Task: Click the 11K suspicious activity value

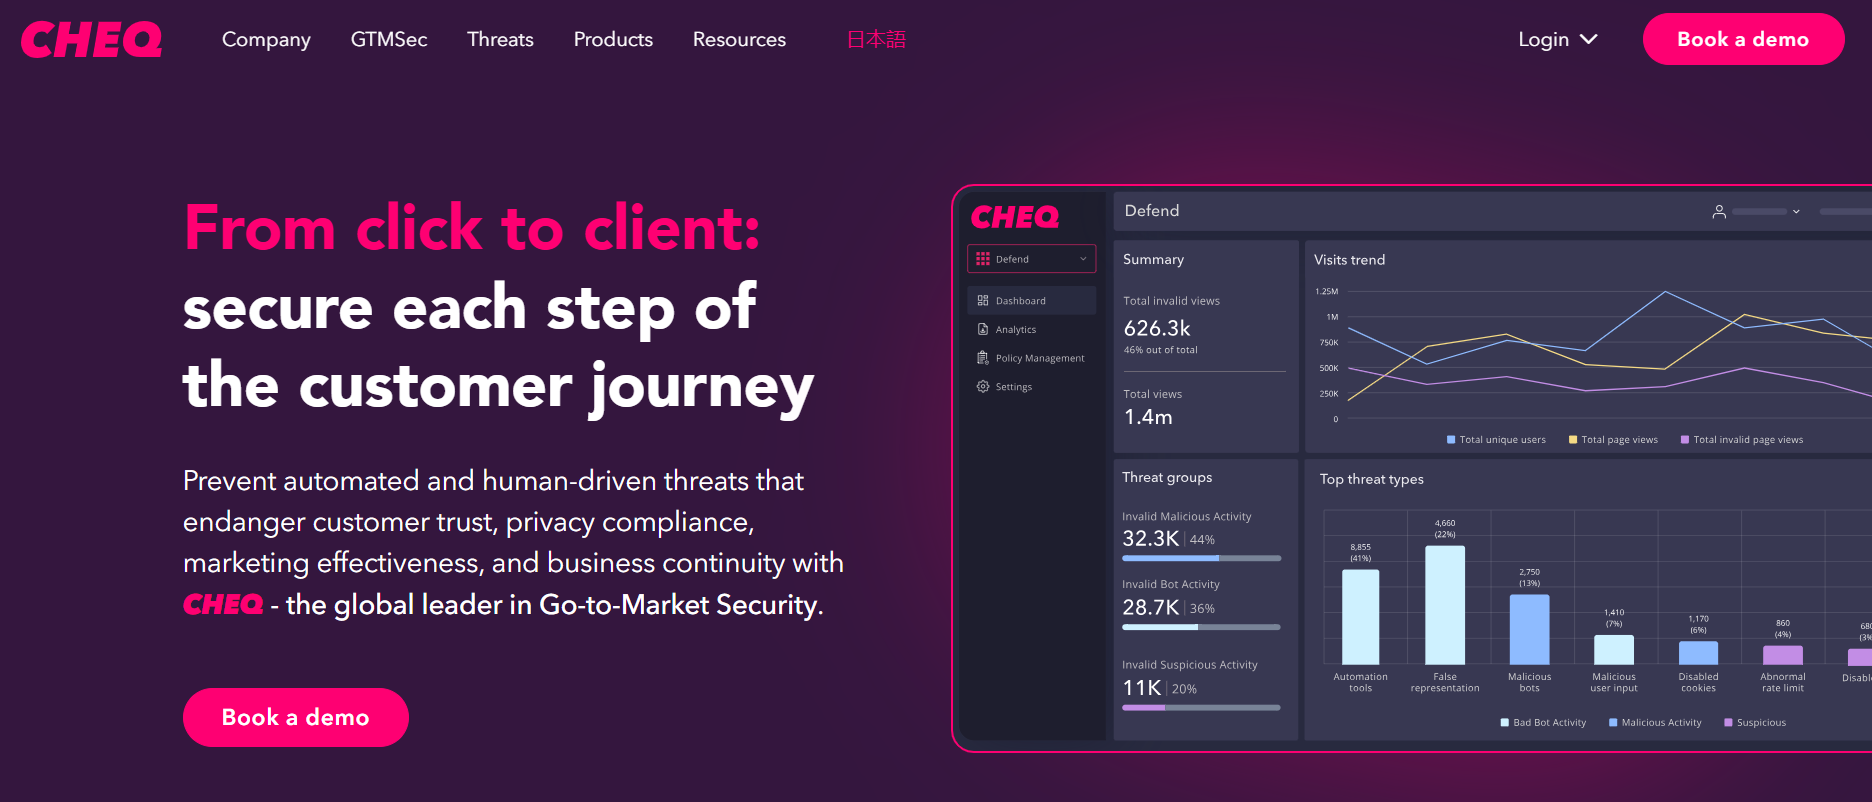Action: click(x=1142, y=688)
